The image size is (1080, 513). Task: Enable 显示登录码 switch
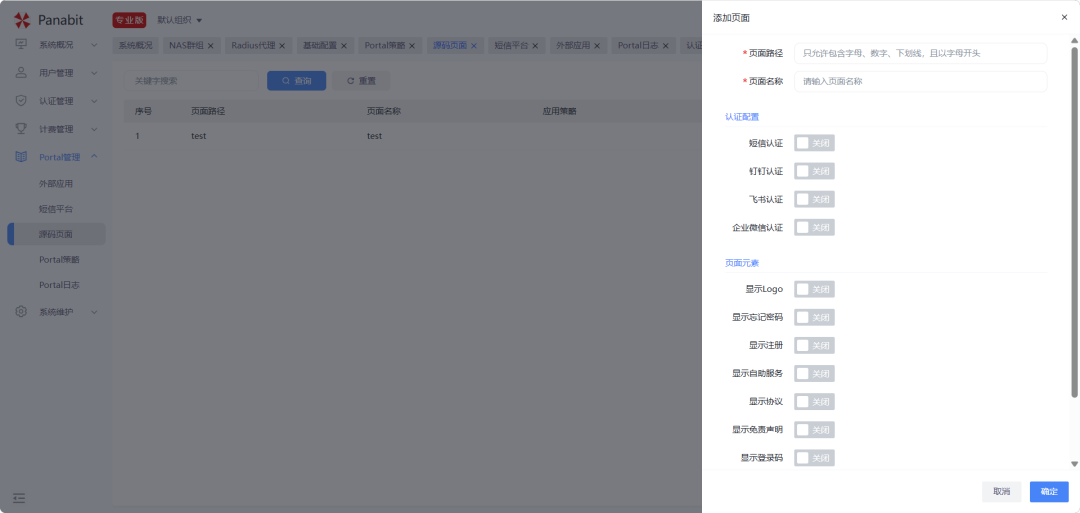(x=814, y=458)
